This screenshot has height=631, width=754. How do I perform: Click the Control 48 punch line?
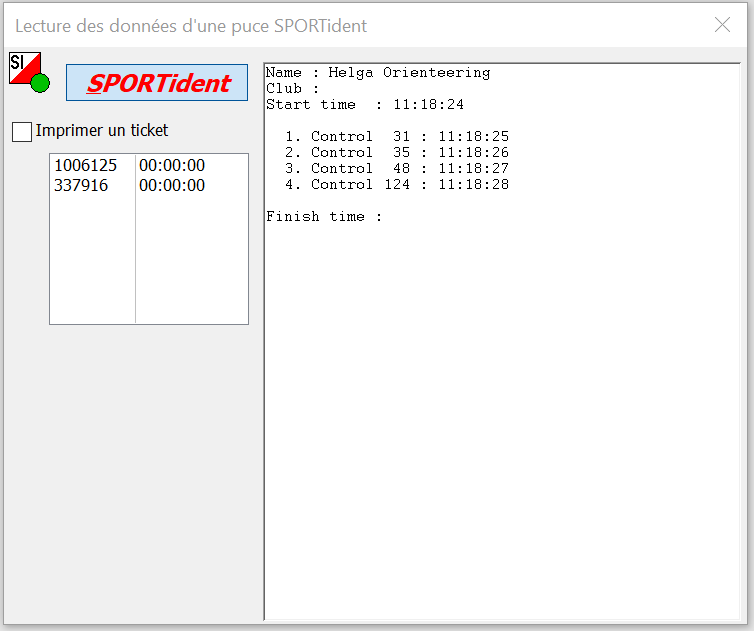tap(397, 168)
